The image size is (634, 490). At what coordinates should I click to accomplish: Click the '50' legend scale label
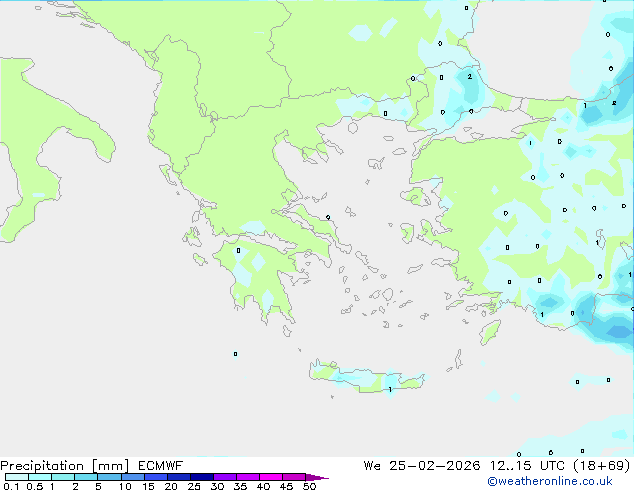(x=309, y=486)
